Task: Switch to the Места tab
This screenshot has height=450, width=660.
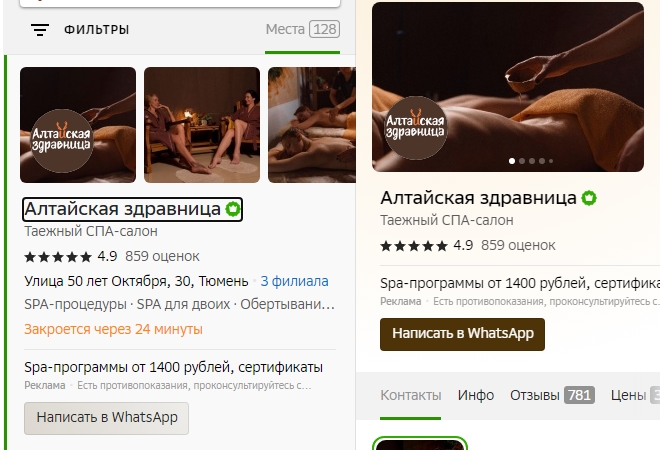Action: (x=303, y=29)
